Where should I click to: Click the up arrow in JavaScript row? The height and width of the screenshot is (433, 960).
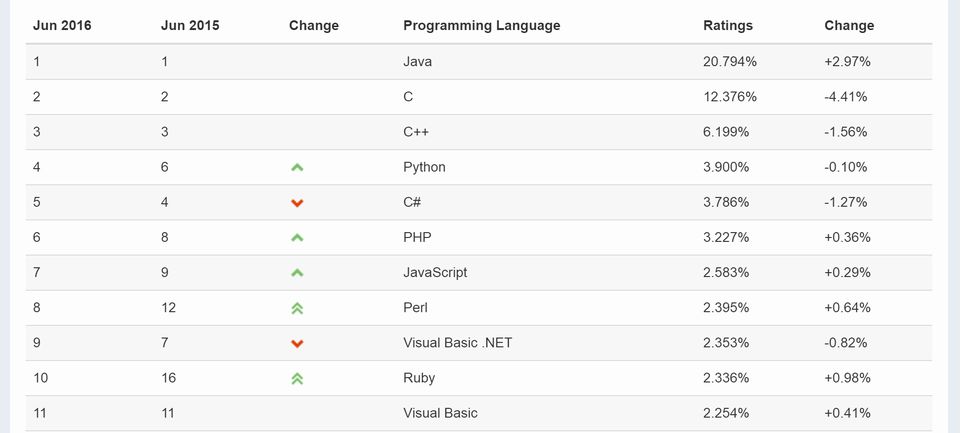tap(297, 273)
